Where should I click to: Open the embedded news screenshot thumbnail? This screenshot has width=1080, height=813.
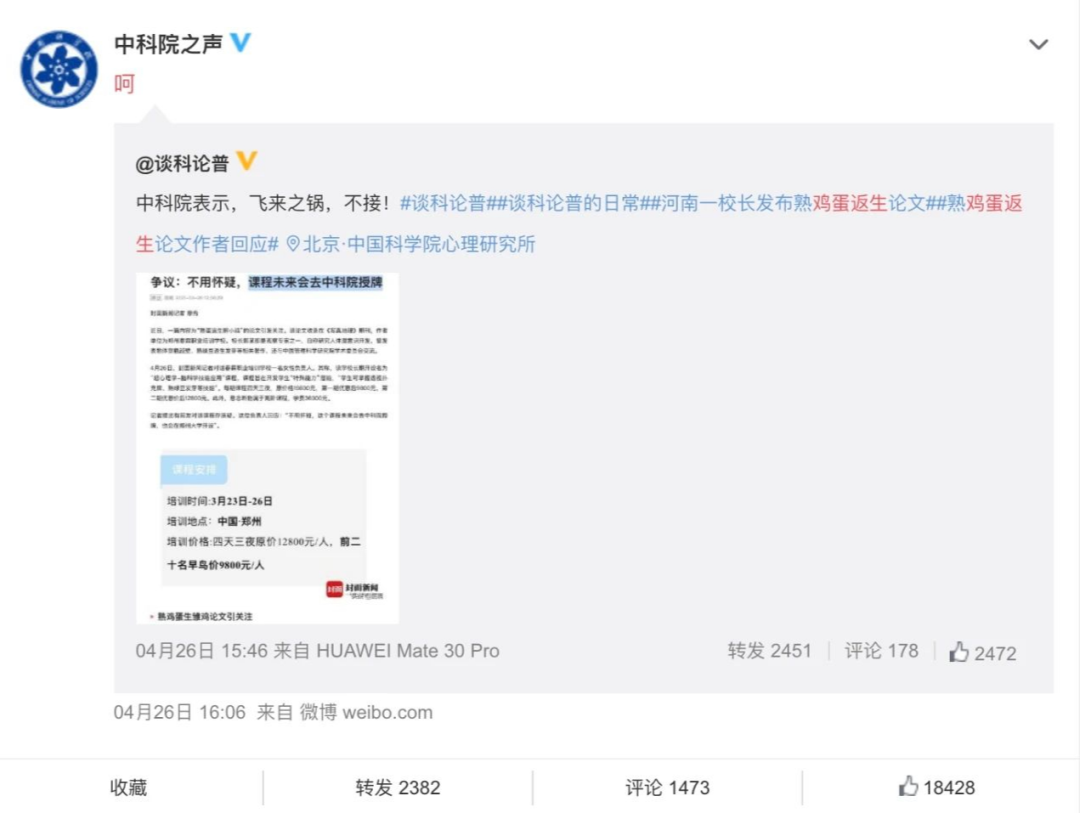point(267,445)
